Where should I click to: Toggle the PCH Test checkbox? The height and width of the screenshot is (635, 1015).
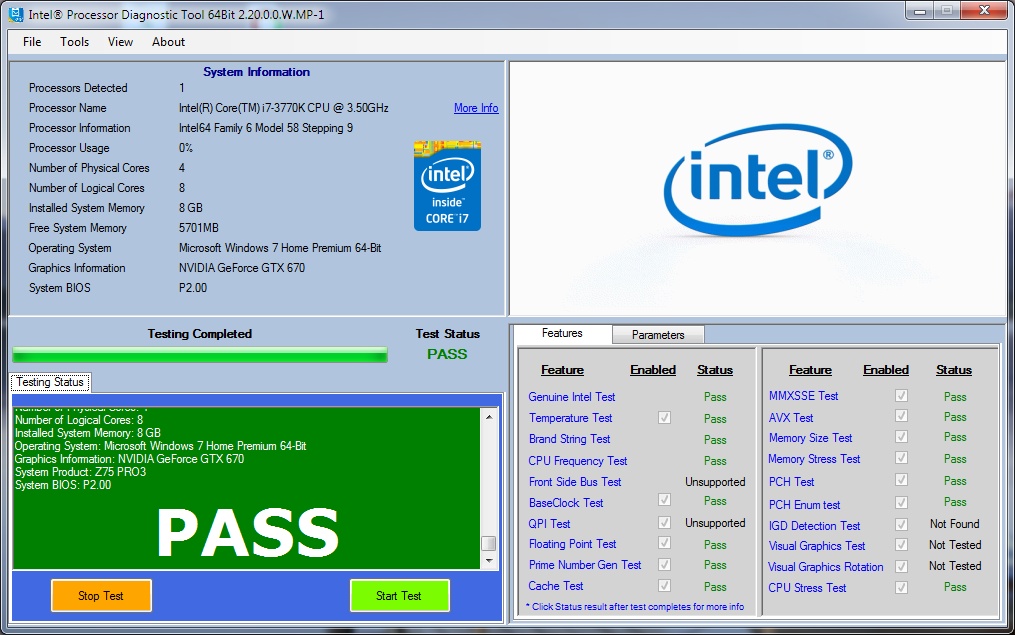(901, 480)
